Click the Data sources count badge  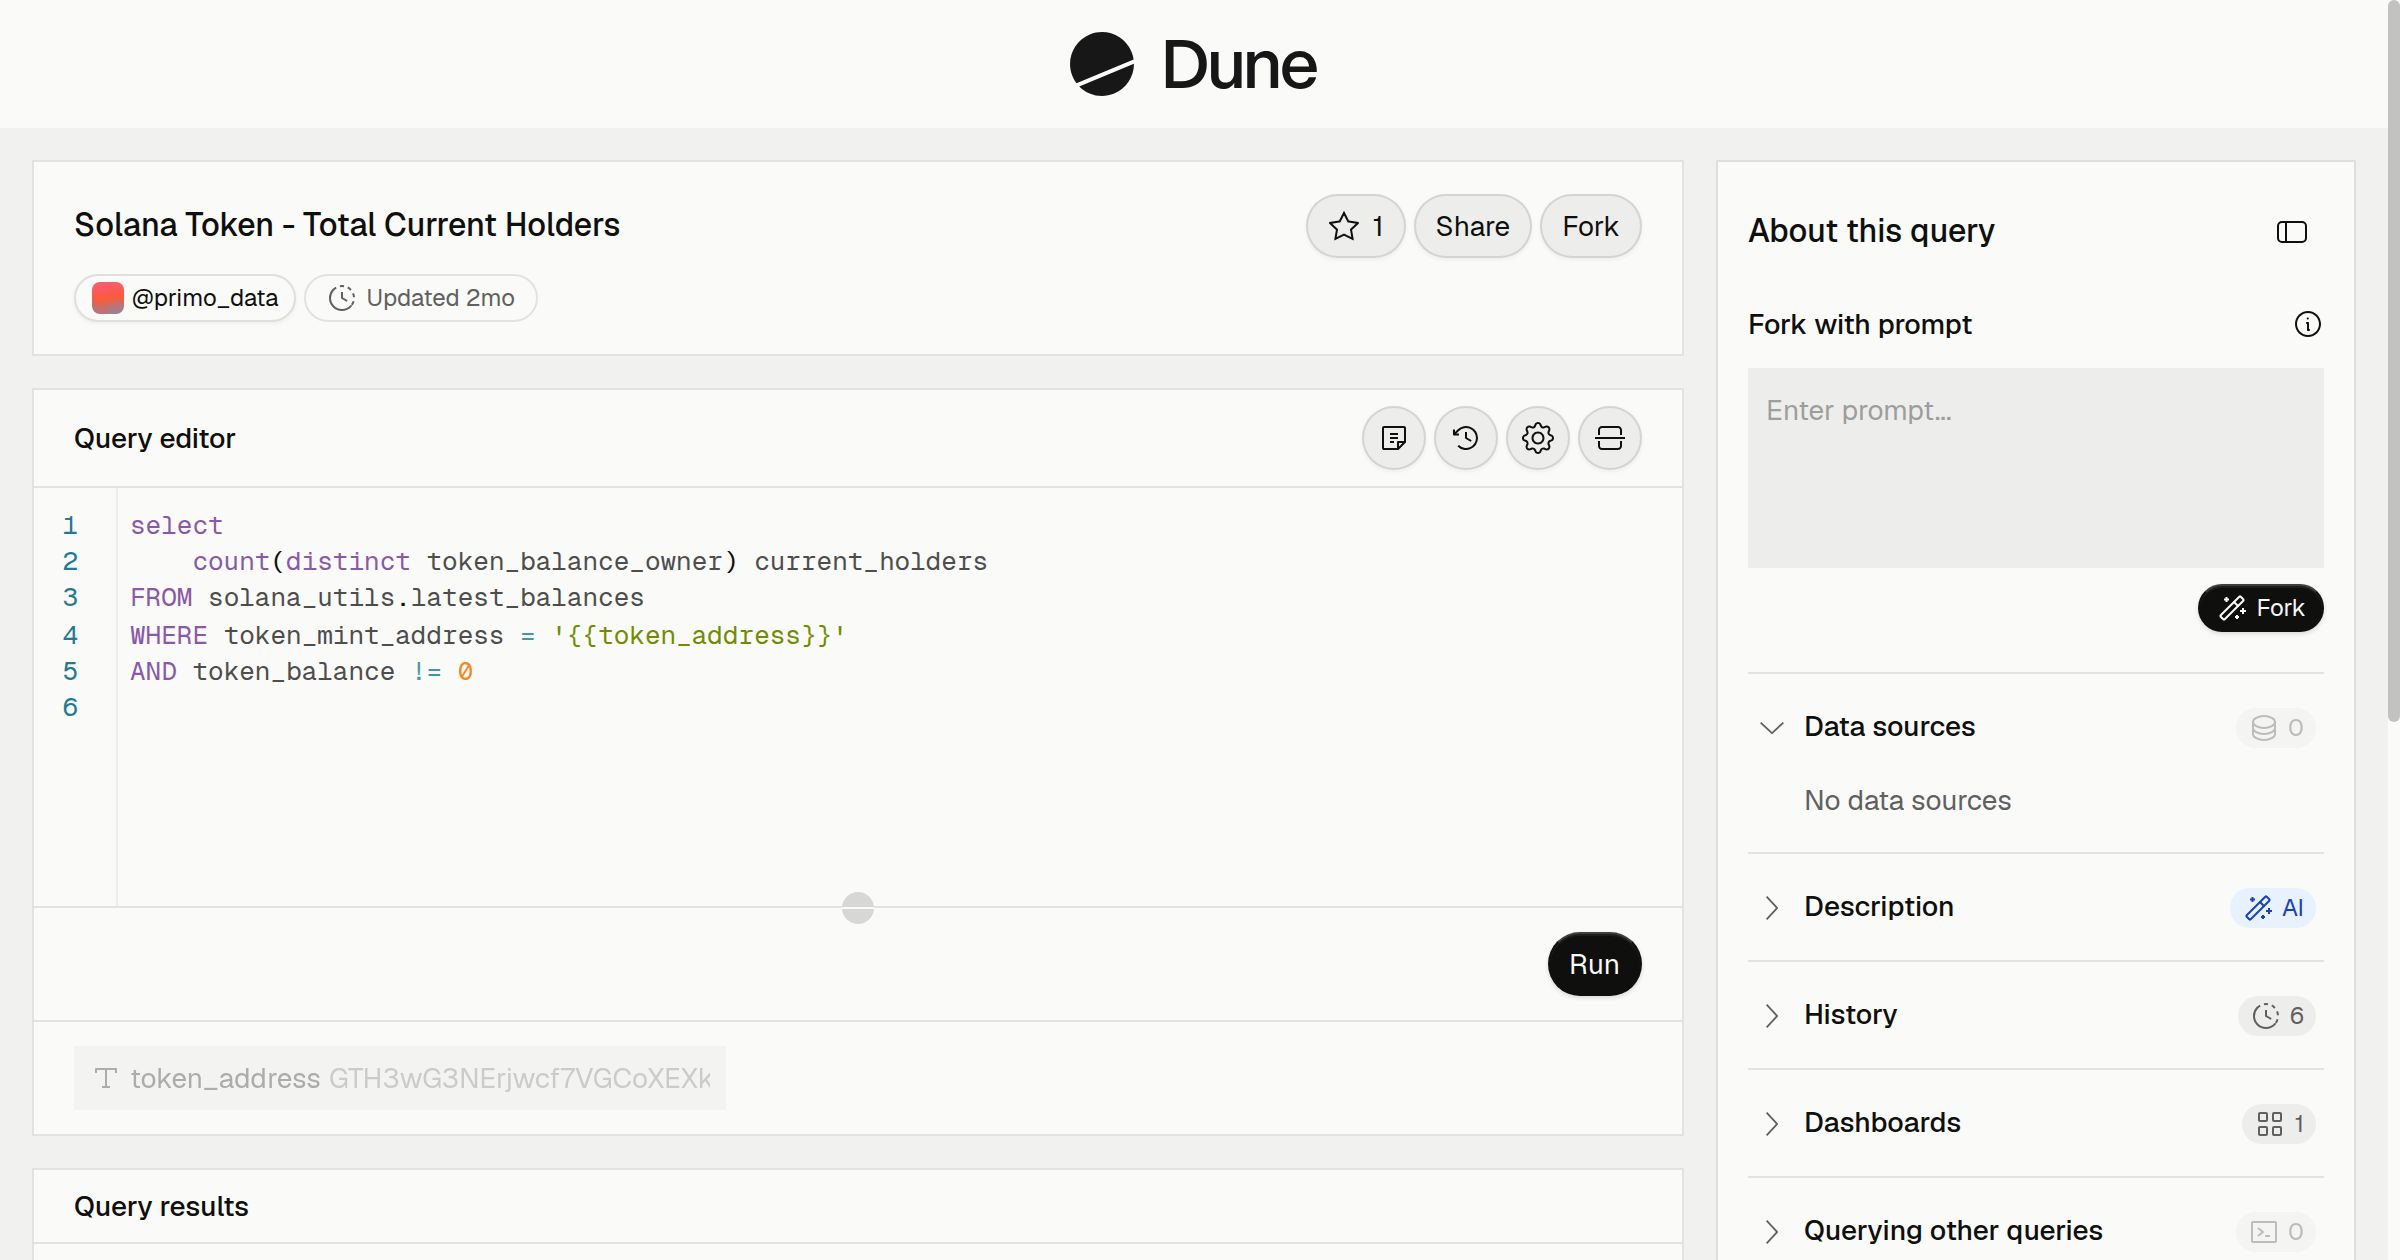[2276, 727]
